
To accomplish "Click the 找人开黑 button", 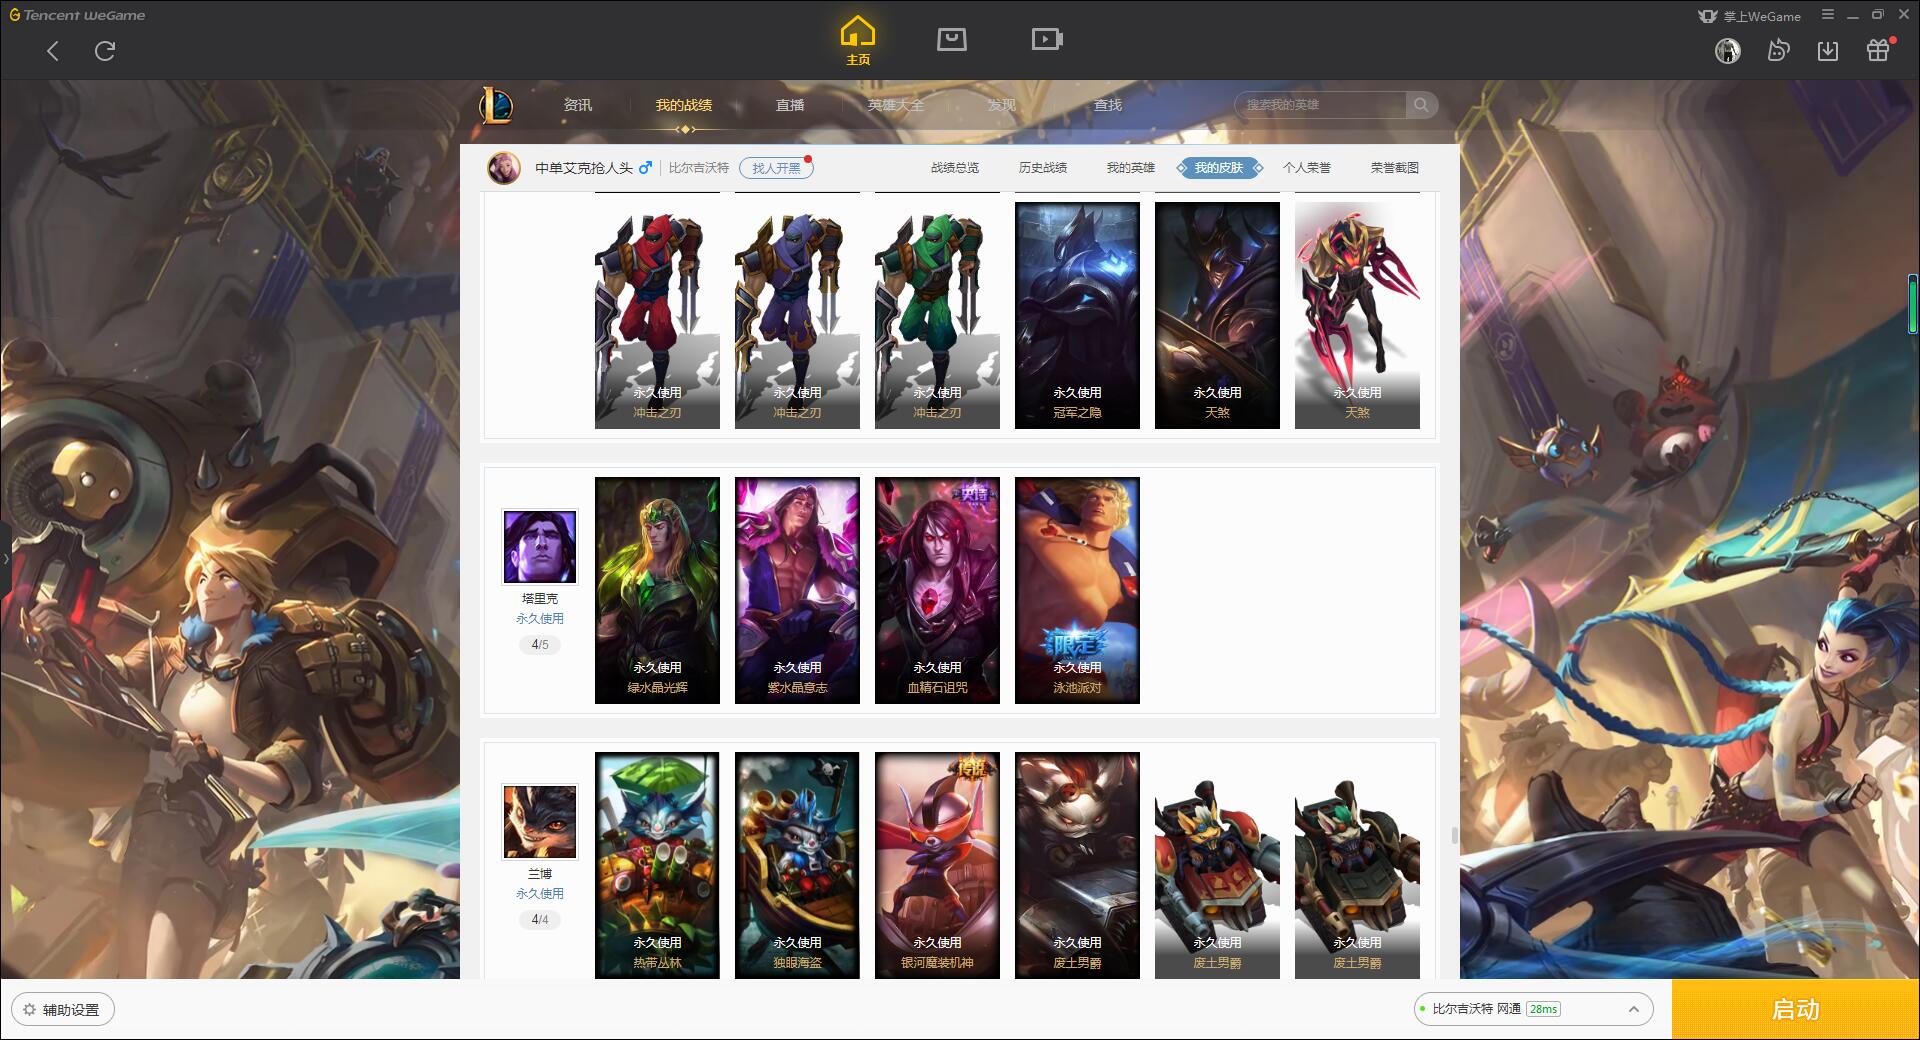I will click(776, 168).
